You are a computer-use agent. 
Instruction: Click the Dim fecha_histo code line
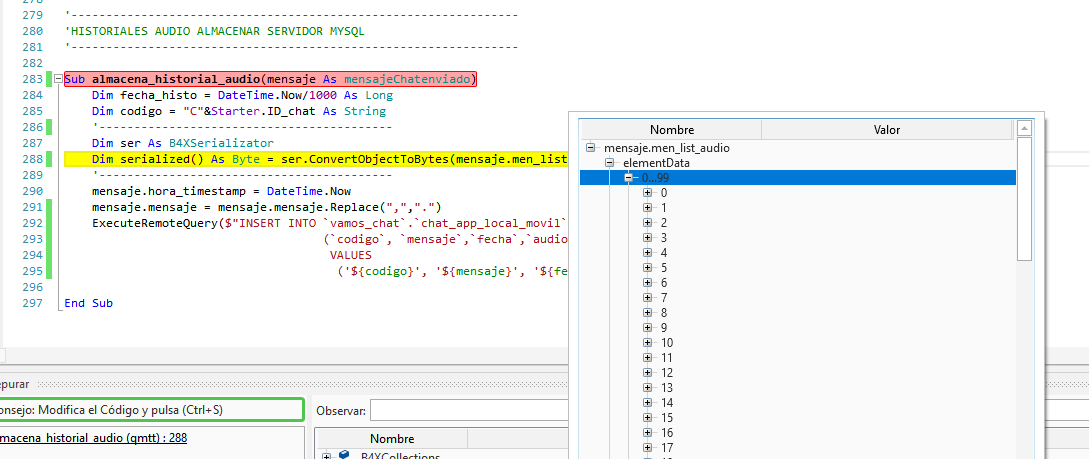coord(242,95)
